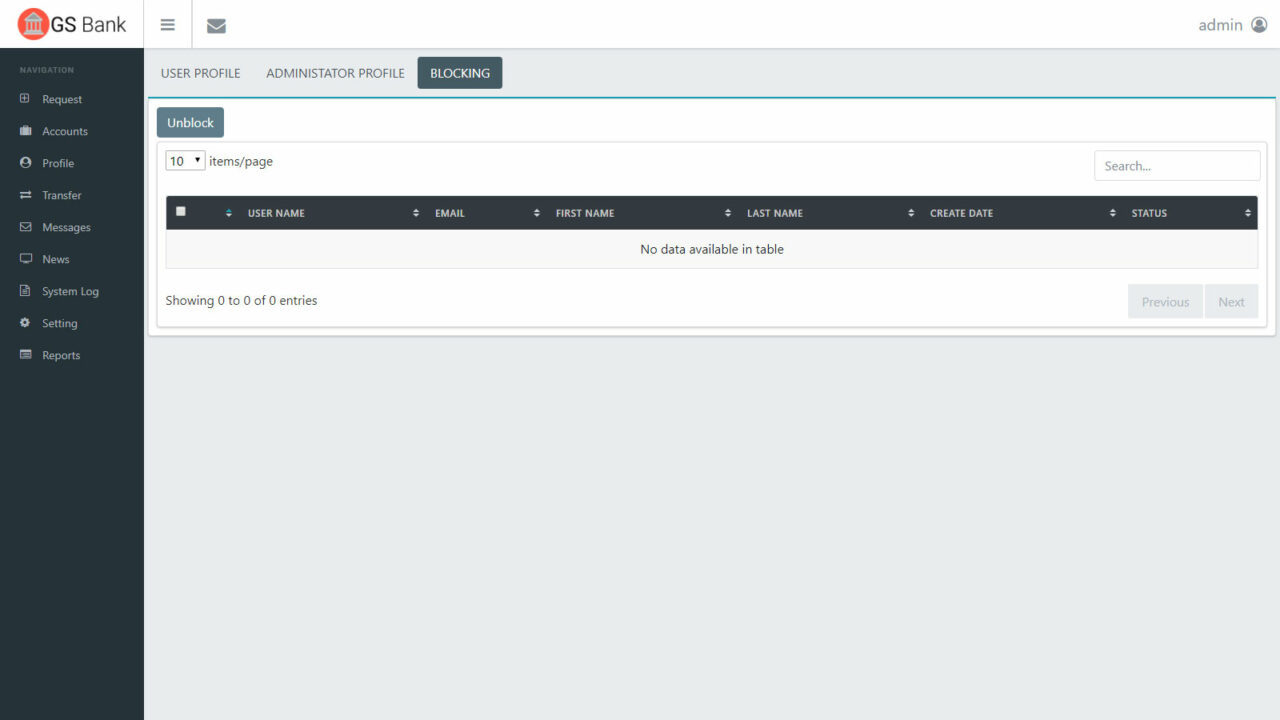Viewport: 1280px width, 720px height.
Task: Select the System Log icon
Action: [x=23, y=290]
